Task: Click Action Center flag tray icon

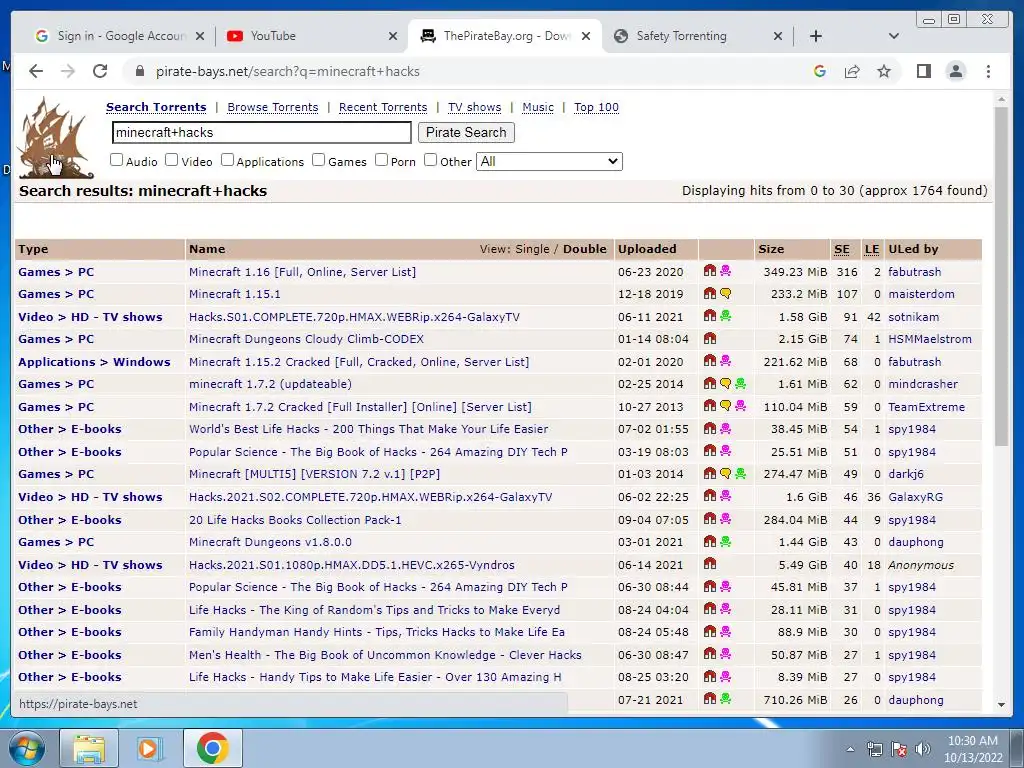Action: [x=899, y=749]
